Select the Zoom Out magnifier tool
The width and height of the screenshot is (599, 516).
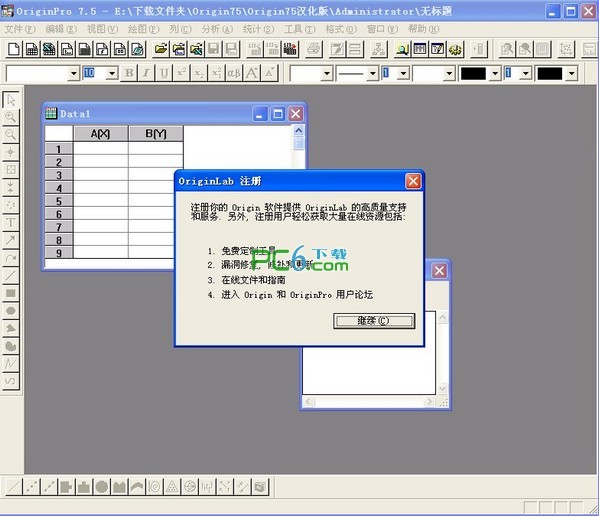tap(11, 134)
